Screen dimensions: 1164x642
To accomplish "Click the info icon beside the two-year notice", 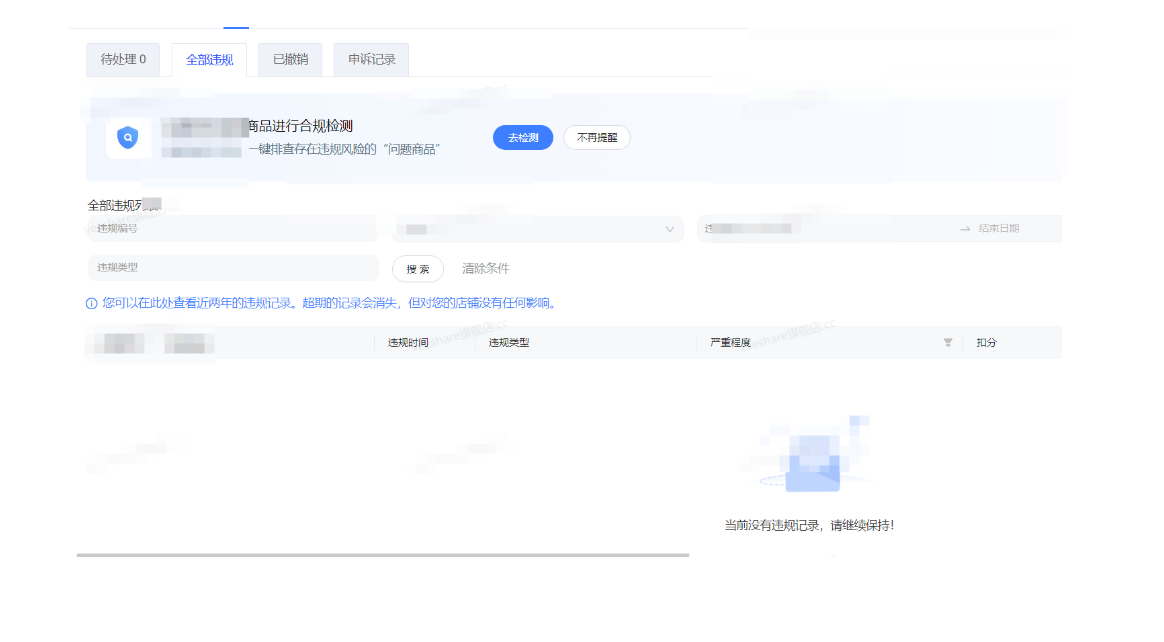I will [92, 303].
